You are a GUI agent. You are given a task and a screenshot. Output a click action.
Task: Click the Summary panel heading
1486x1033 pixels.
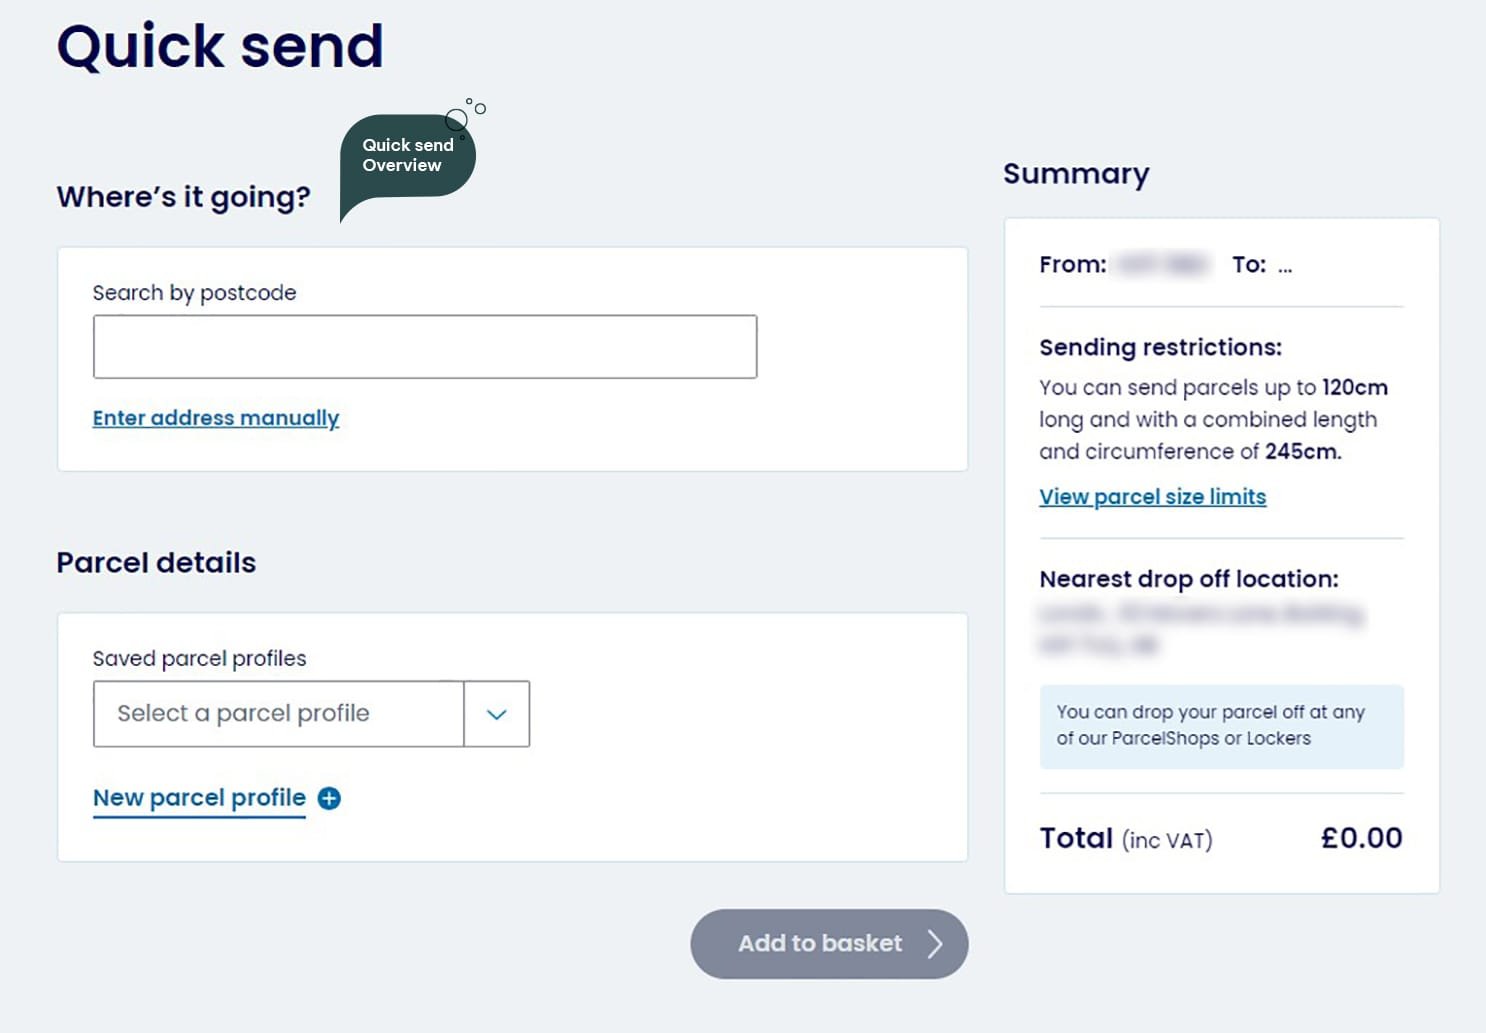click(1076, 174)
